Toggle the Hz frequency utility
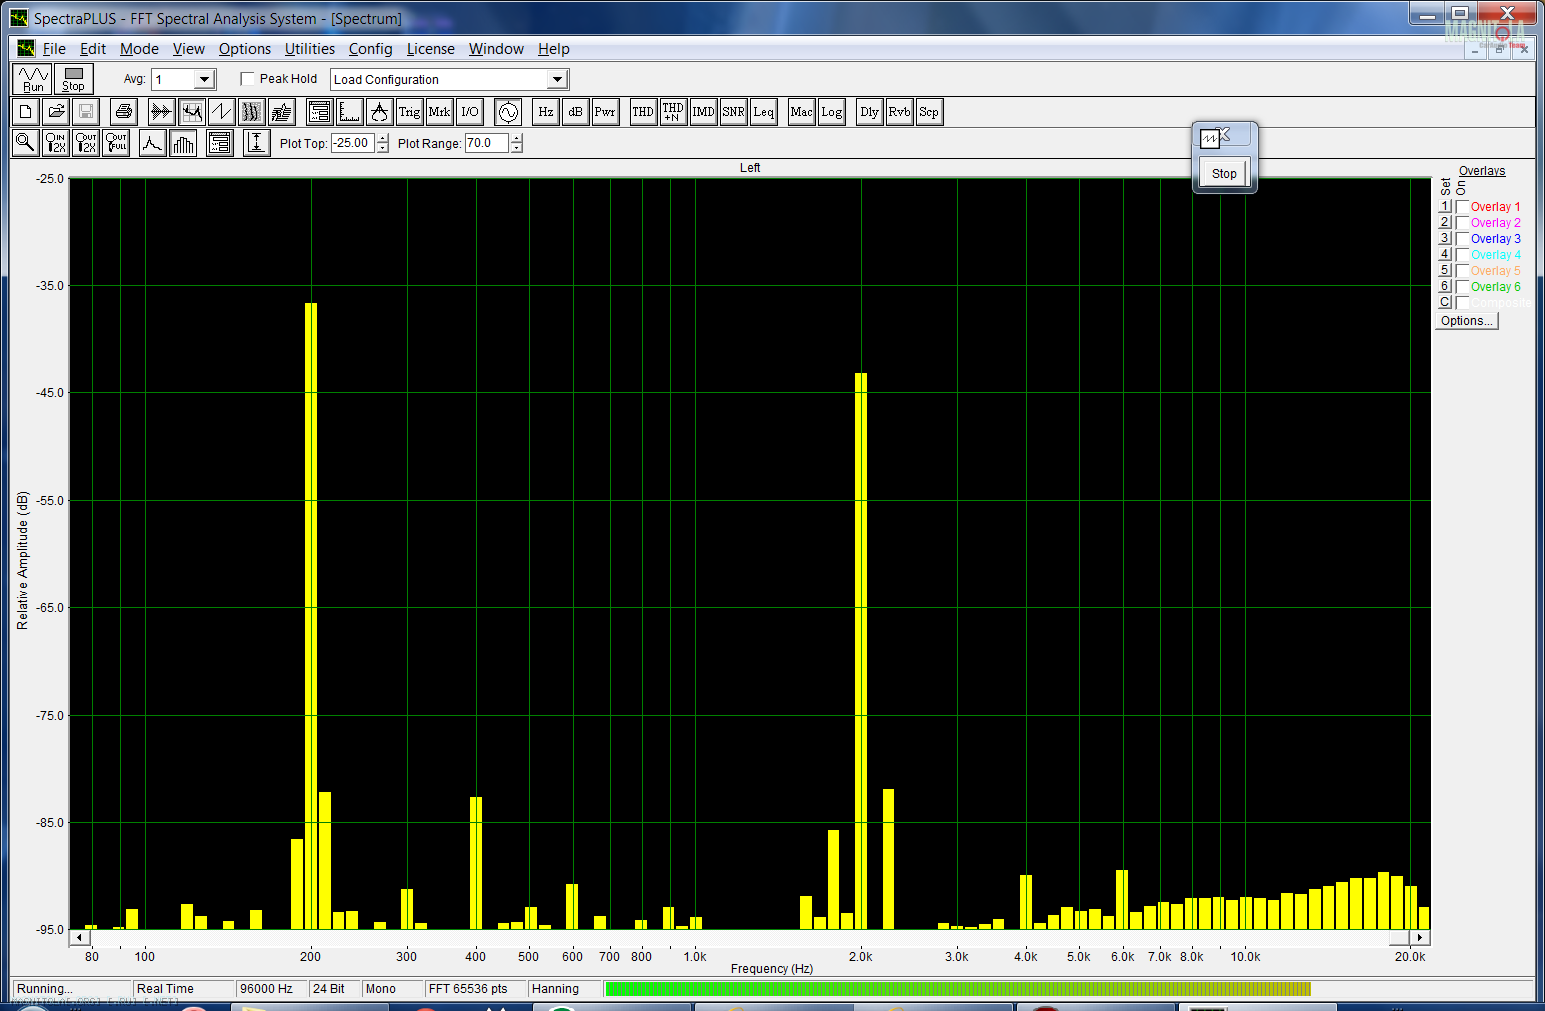This screenshot has width=1545, height=1011. pyautogui.click(x=545, y=112)
